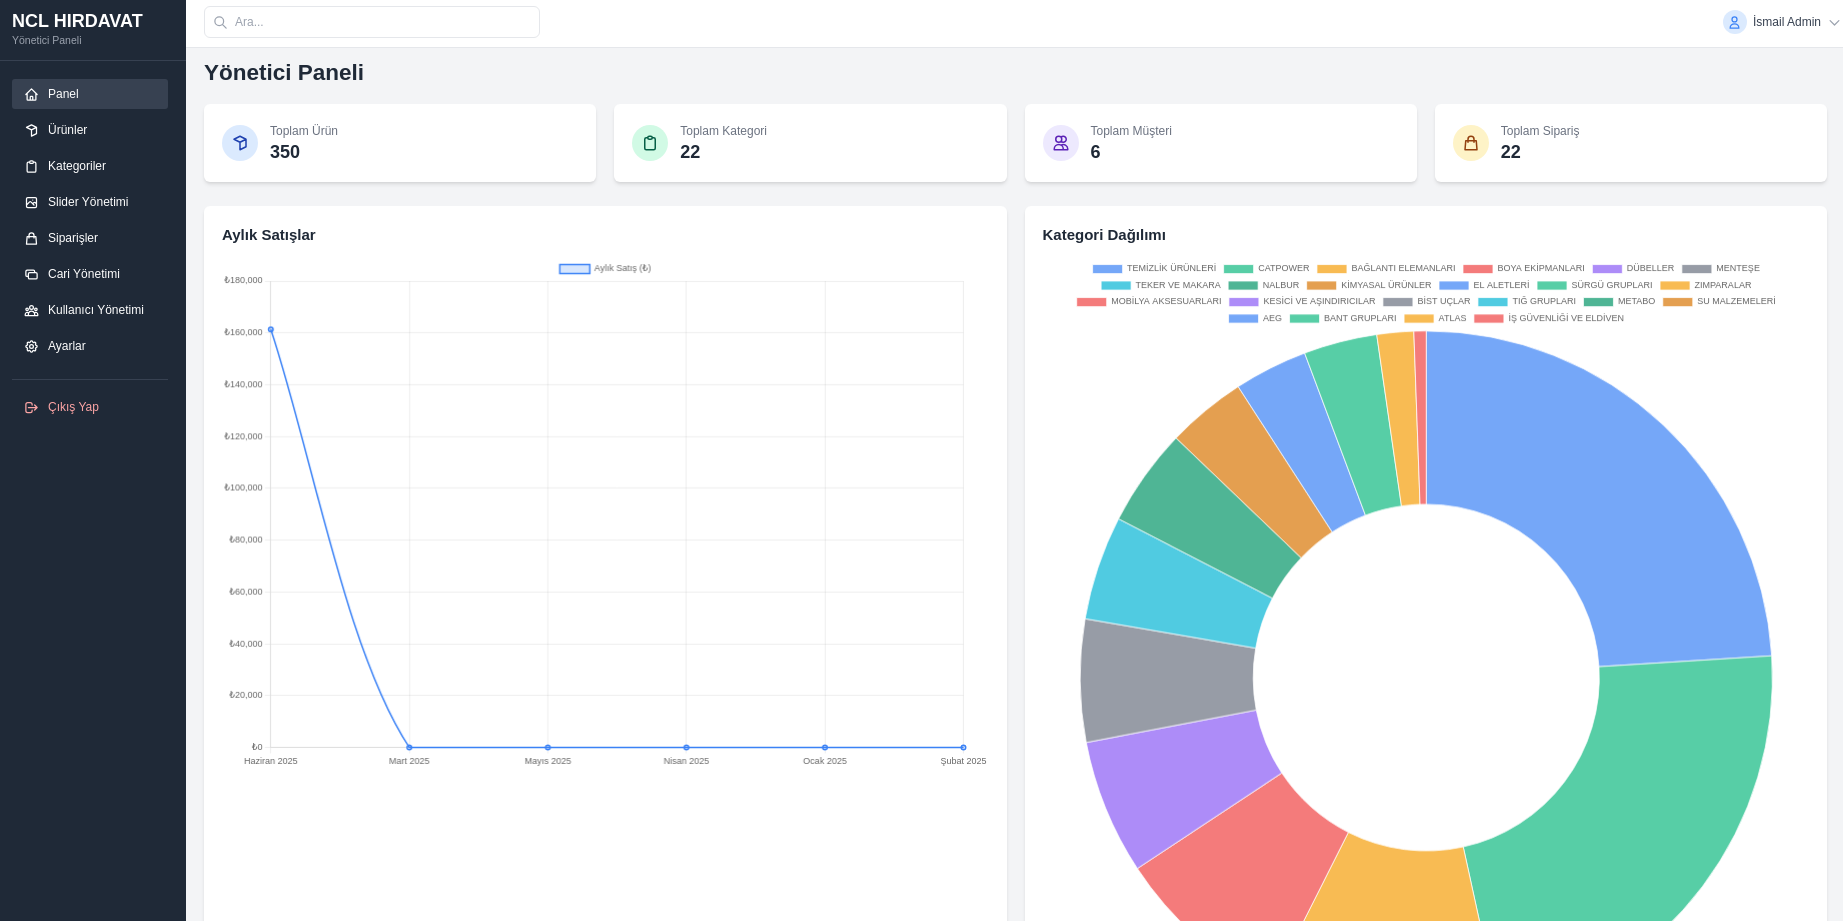1843x921 pixels.
Task: Click the bag icon beside Siparişler
Action: tap(31, 238)
